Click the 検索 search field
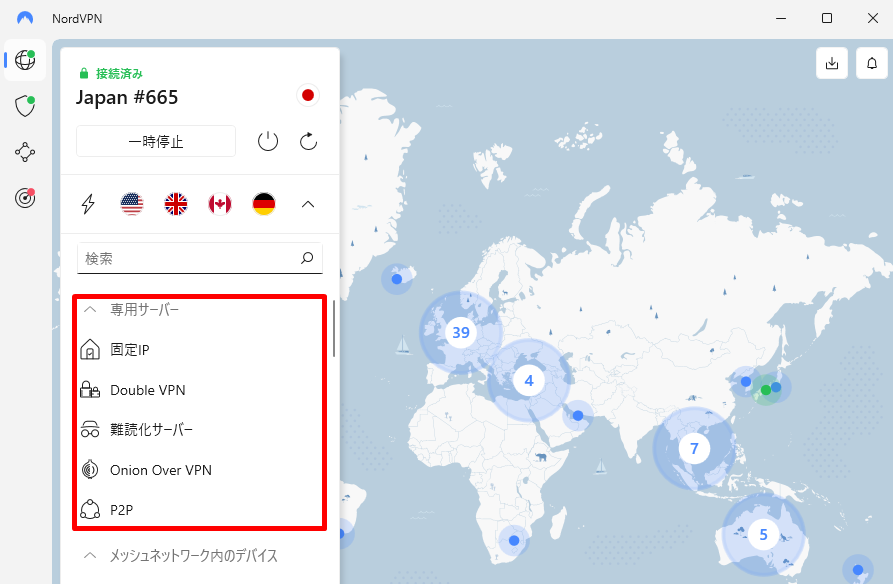Viewport: 893px width, 584px height. click(x=200, y=258)
